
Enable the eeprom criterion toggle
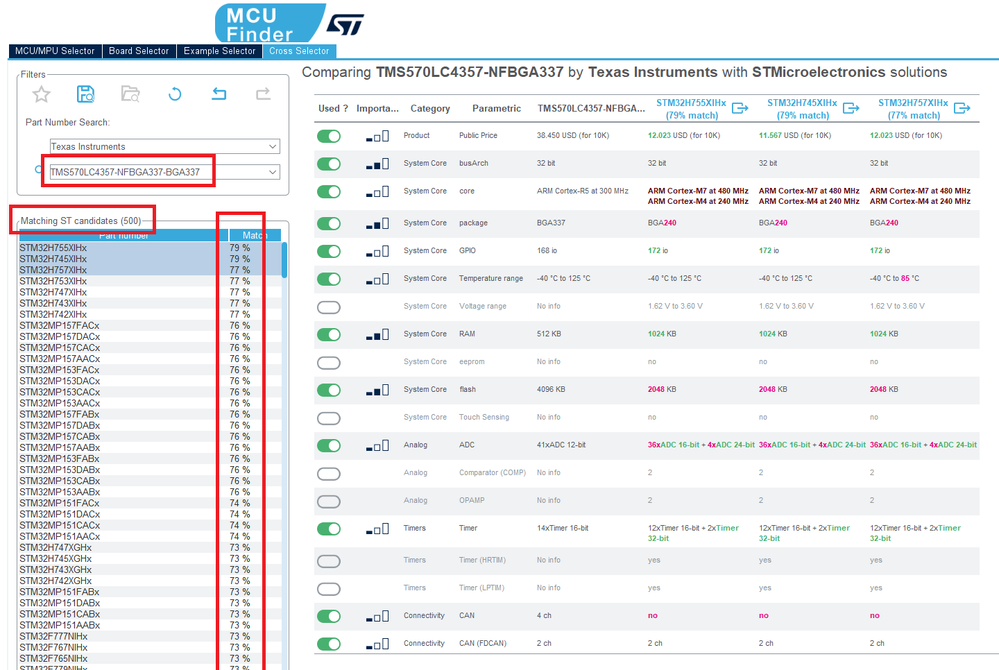tap(329, 363)
